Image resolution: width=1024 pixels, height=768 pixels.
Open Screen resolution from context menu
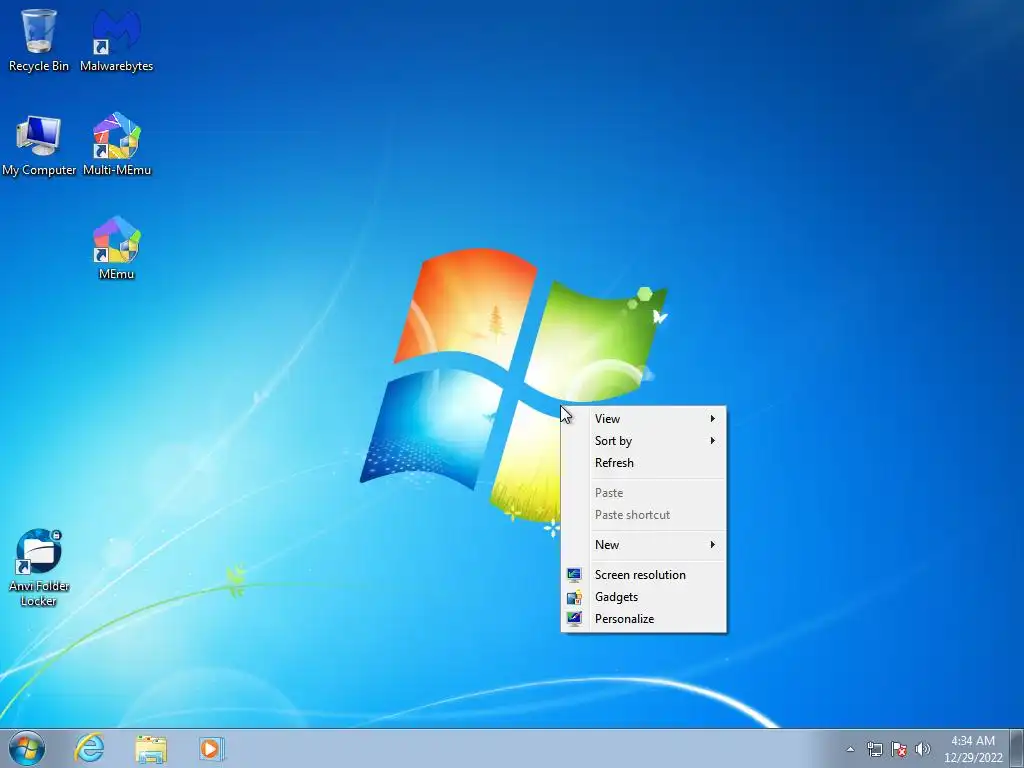643,575
